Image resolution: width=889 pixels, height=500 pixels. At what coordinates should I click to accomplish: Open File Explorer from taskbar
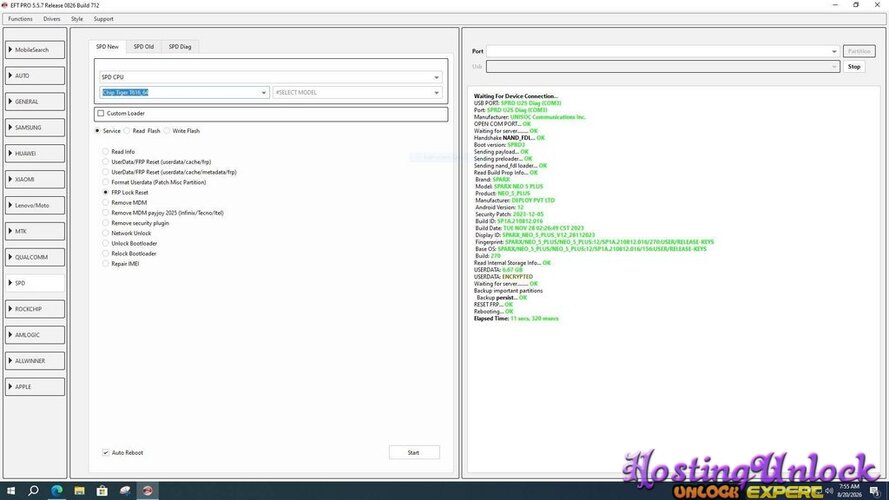tap(79, 491)
